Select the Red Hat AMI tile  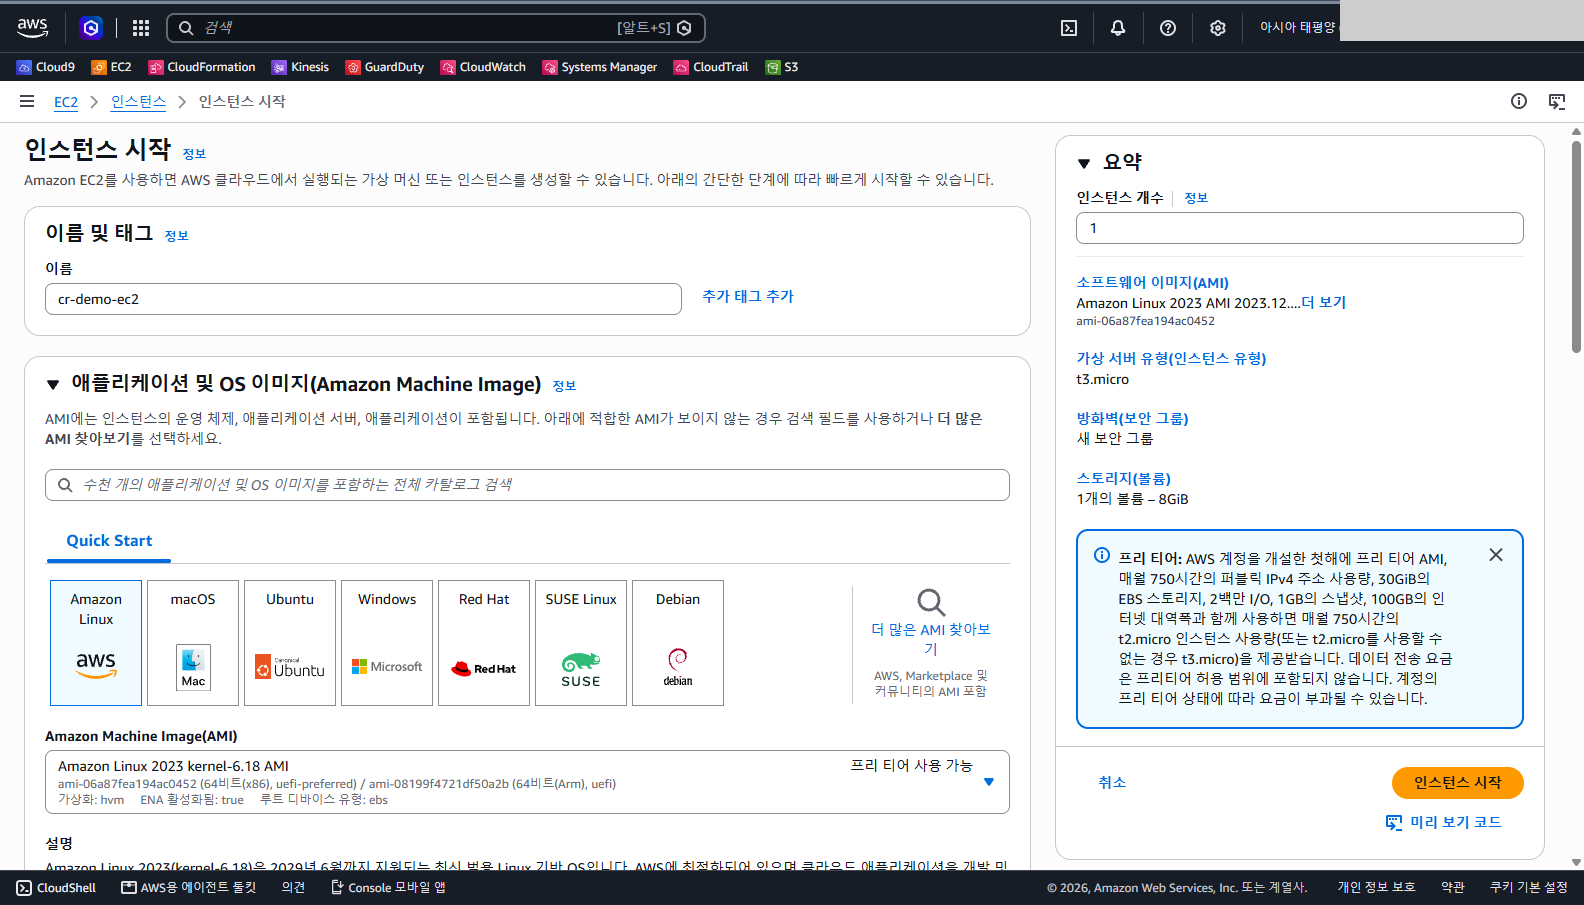coord(484,643)
